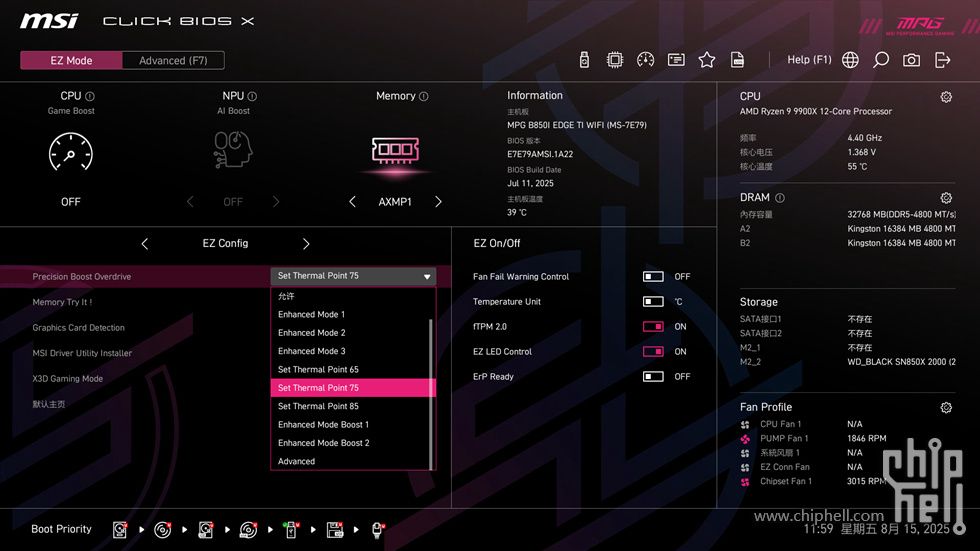Viewport: 980px width, 551px height.
Task: Toggle Fan Fail Warning Control switch
Action: coord(653,276)
